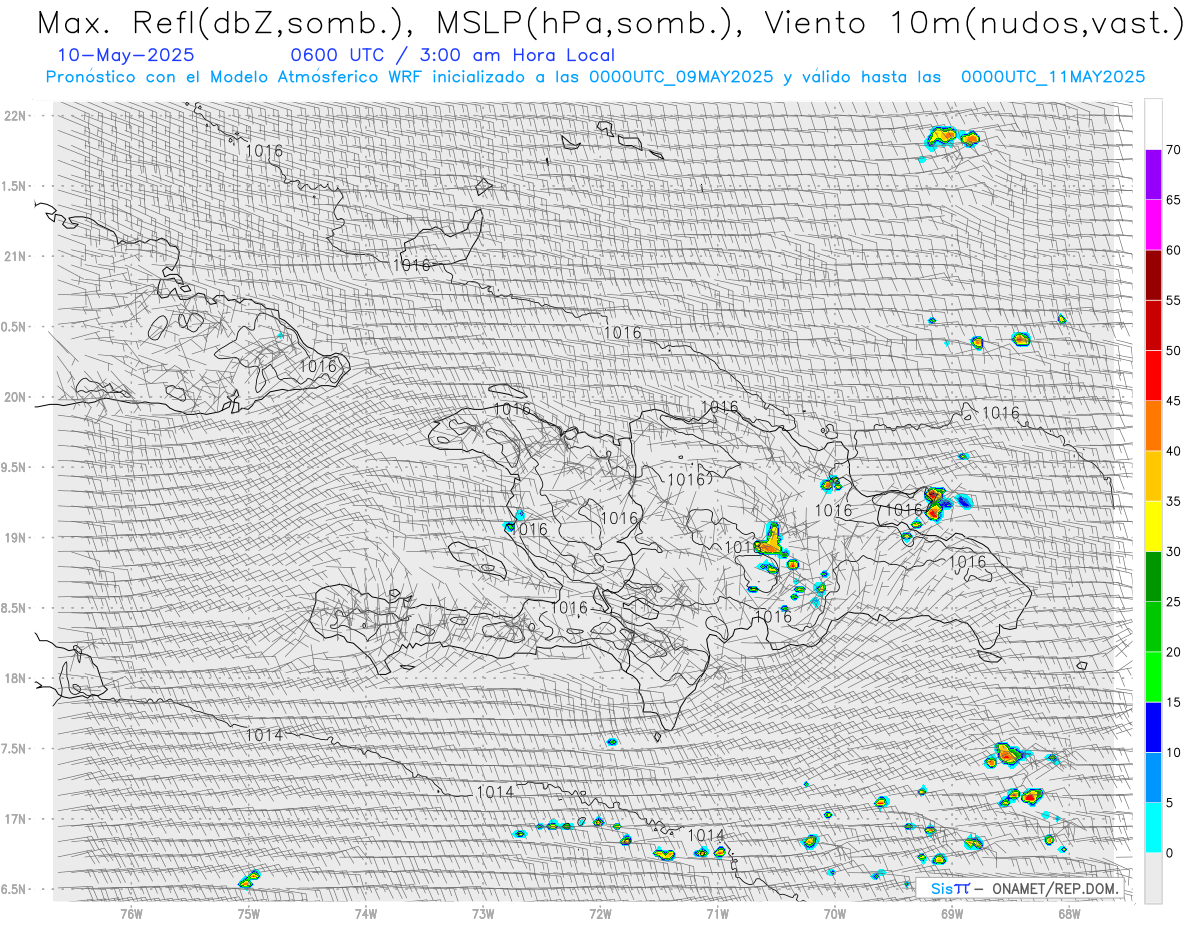Screen dimensions: 1200x927
Task: Click longitude axis label '69W'
Action: tap(951, 913)
